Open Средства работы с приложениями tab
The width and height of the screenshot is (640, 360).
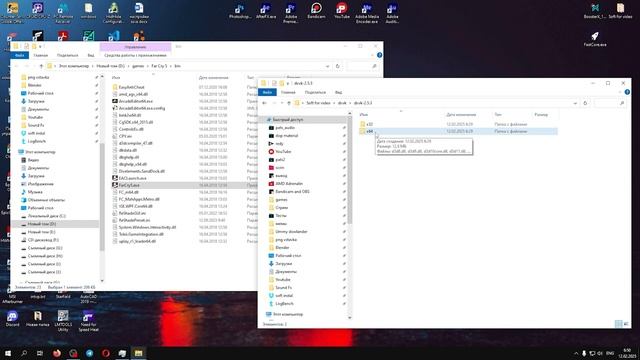click(135, 55)
